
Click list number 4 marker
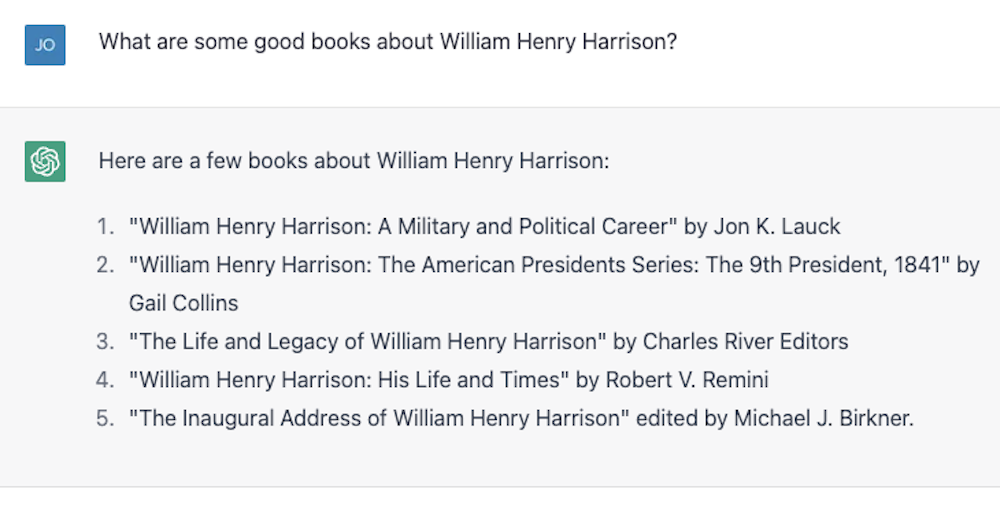(105, 379)
